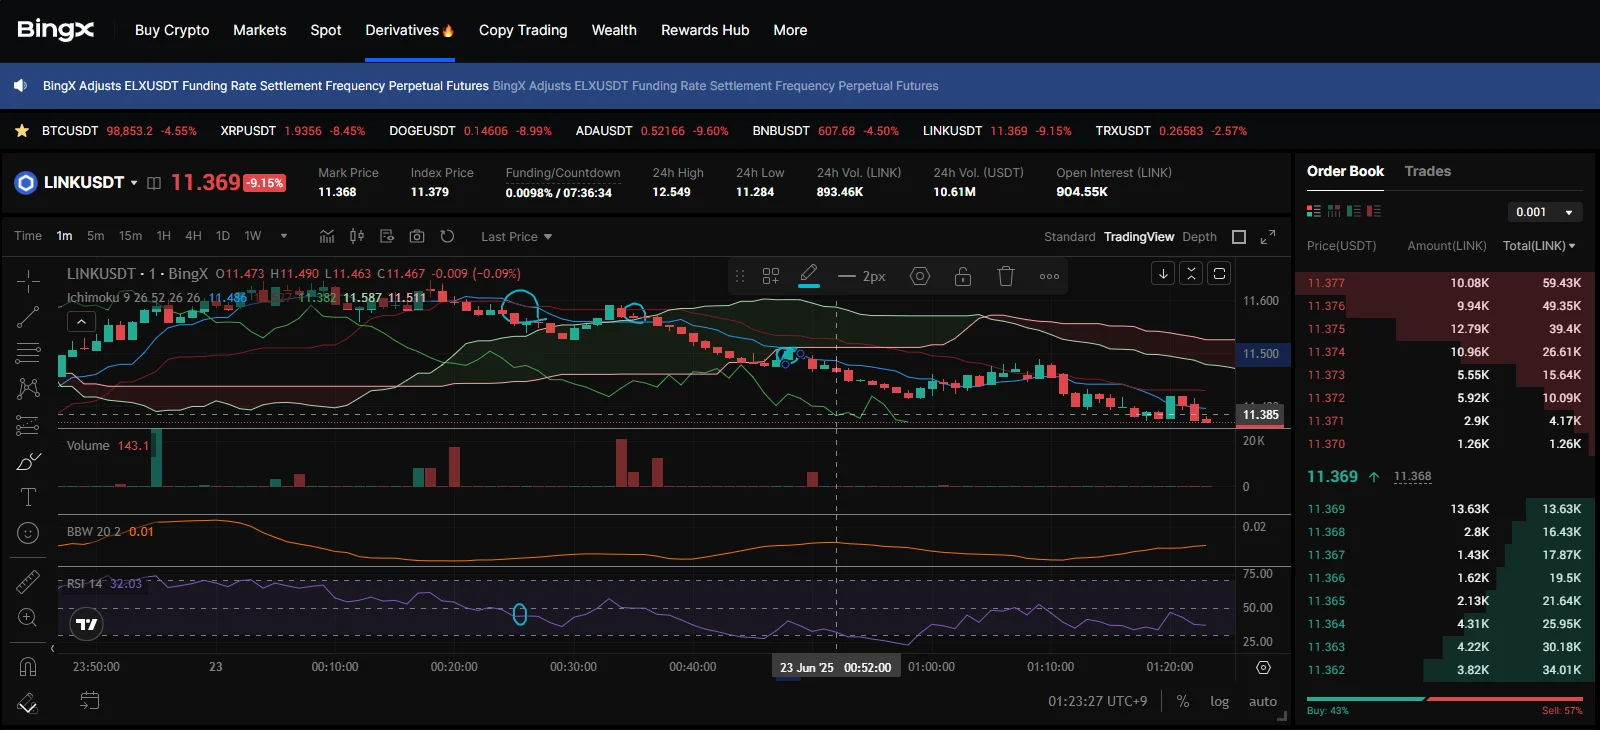Open the emoji sticker tool
The height and width of the screenshot is (730, 1600).
(x=28, y=533)
